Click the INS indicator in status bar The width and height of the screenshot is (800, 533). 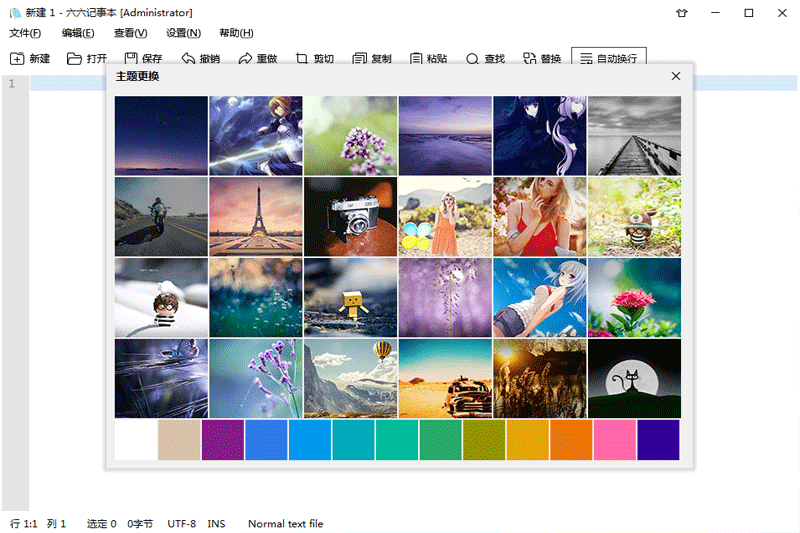pos(216,524)
